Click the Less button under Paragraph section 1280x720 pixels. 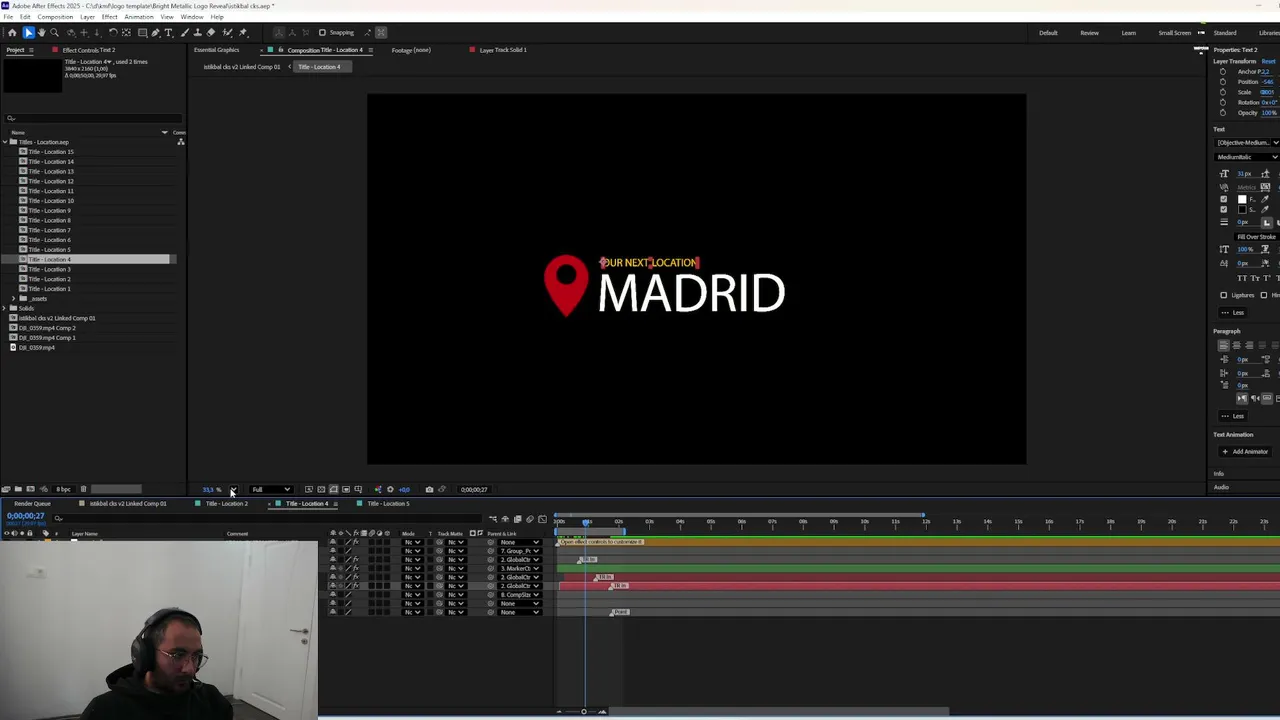[1233, 415]
